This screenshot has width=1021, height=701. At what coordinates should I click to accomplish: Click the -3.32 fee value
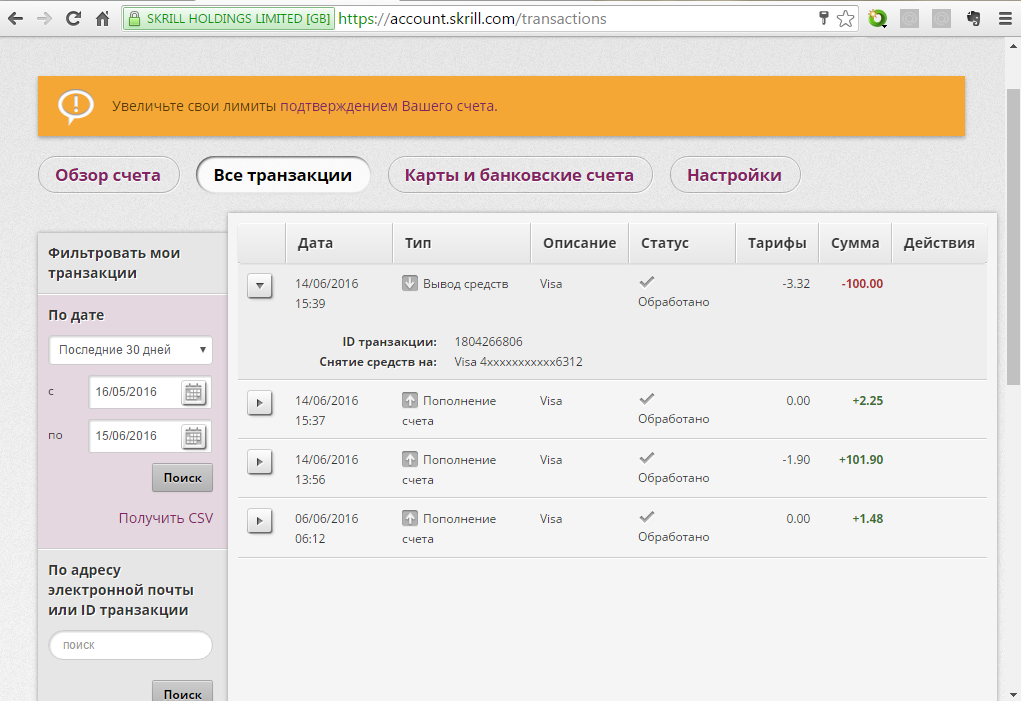796,284
